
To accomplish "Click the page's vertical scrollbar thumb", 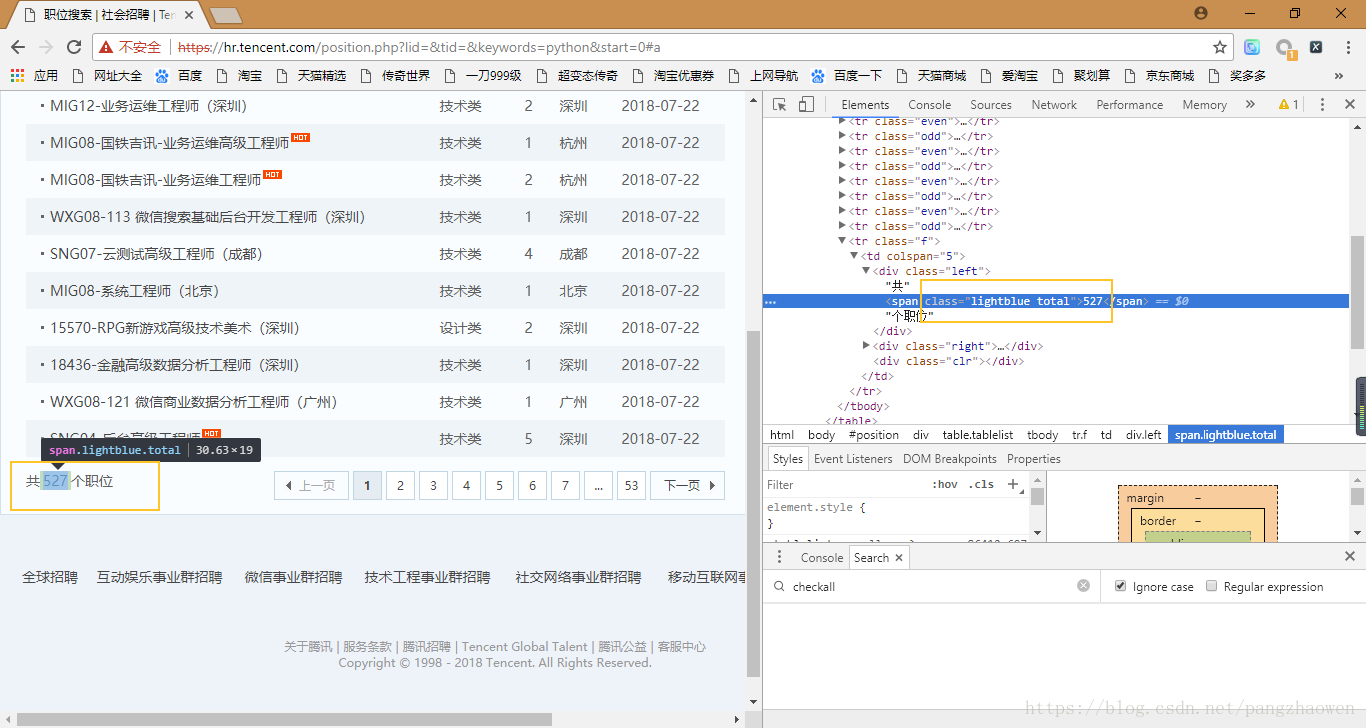I will point(754,503).
